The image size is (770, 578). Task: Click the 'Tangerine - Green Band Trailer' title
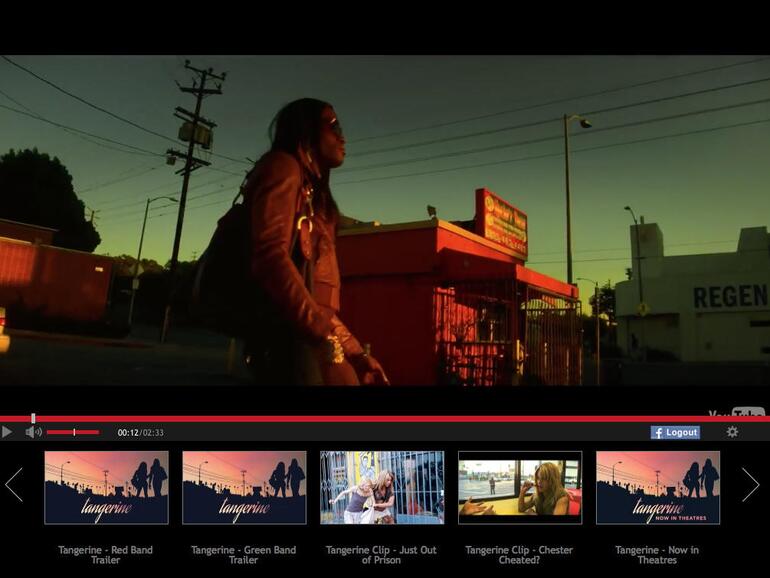(x=244, y=555)
